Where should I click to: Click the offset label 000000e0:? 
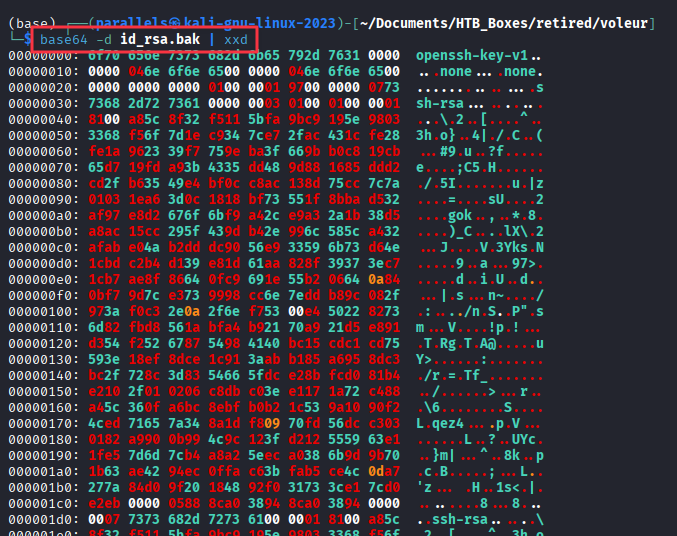point(44,279)
